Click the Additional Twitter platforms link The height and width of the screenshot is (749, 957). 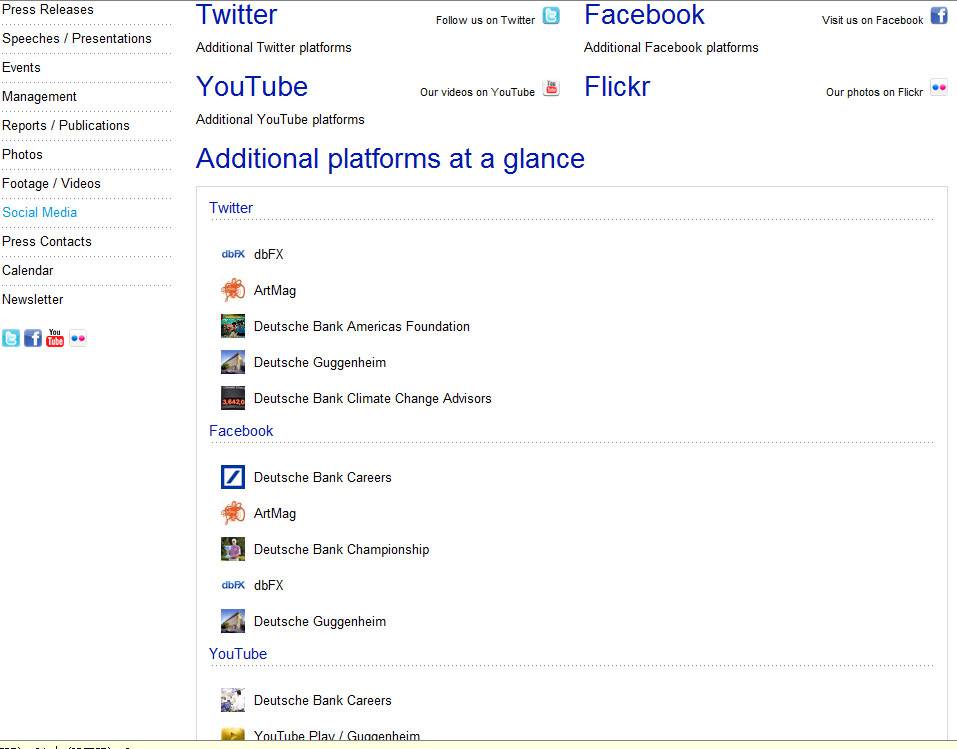point(273,47)
